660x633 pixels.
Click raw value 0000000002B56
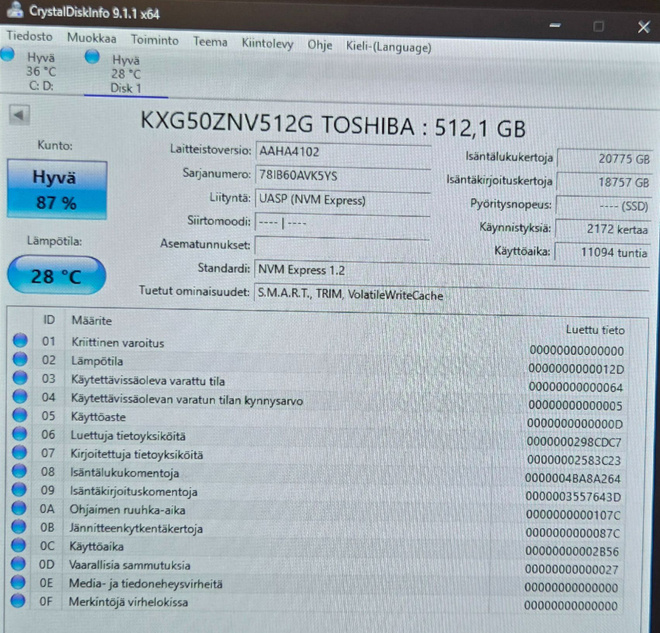[572, 551]
